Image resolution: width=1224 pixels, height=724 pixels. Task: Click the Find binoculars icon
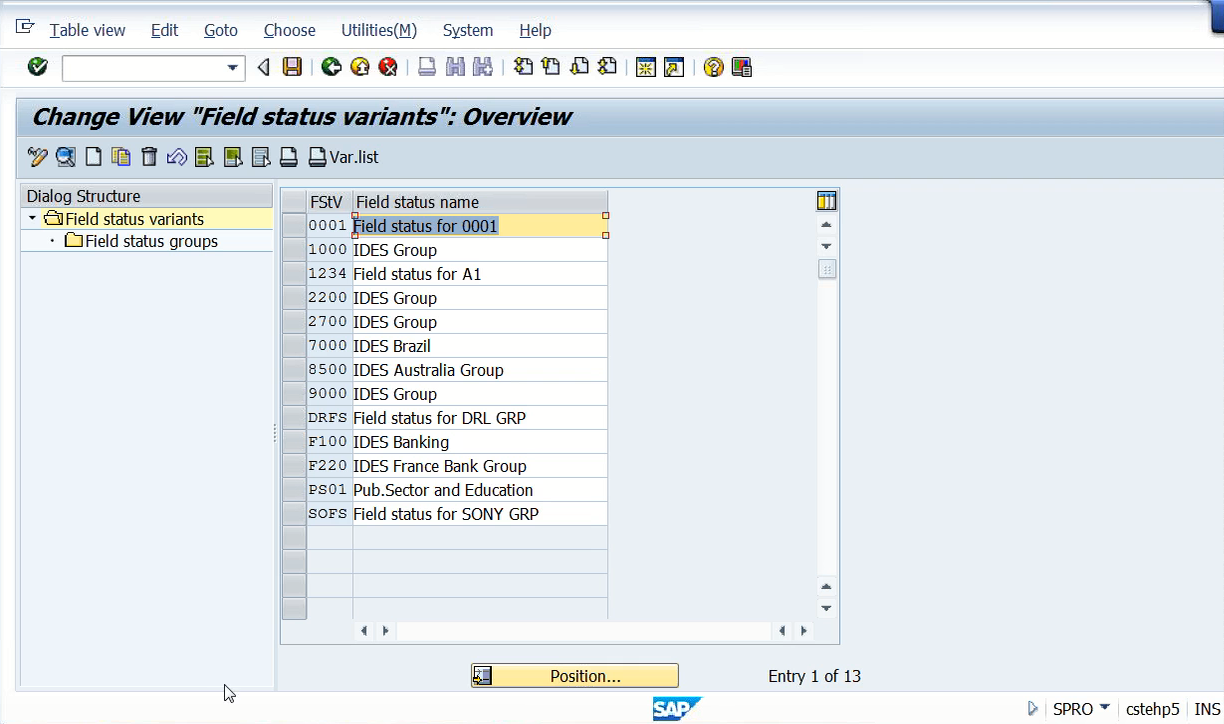point(455,67)
